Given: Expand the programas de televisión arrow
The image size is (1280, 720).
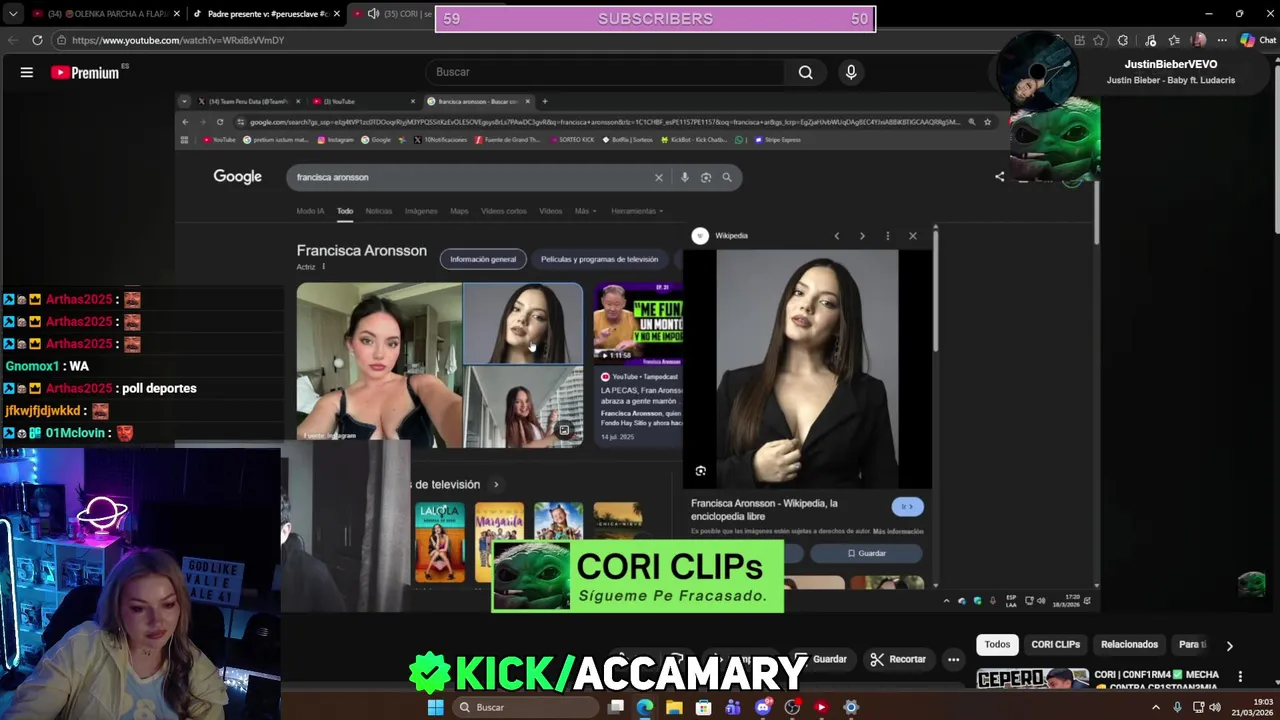Looking at the screenshot, I should pos(495,485).
